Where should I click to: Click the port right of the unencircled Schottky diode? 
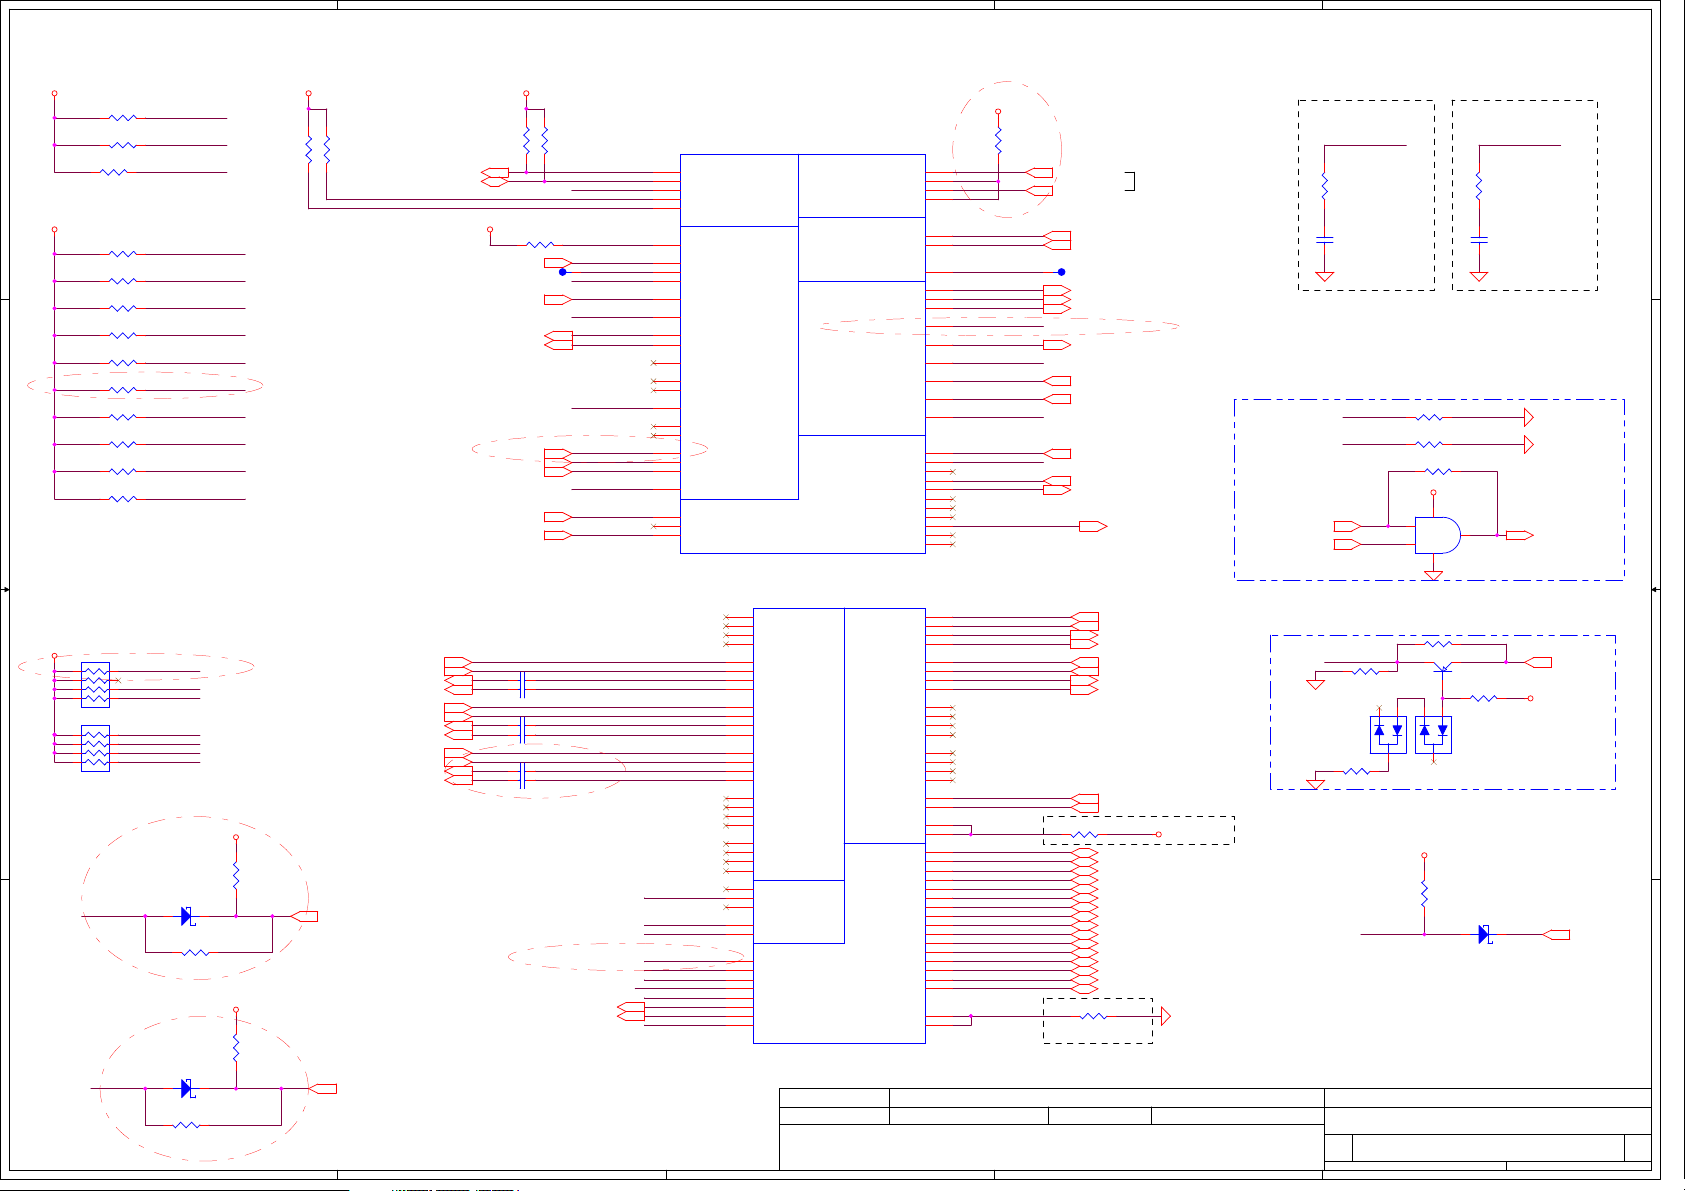tap(1556, 935)
